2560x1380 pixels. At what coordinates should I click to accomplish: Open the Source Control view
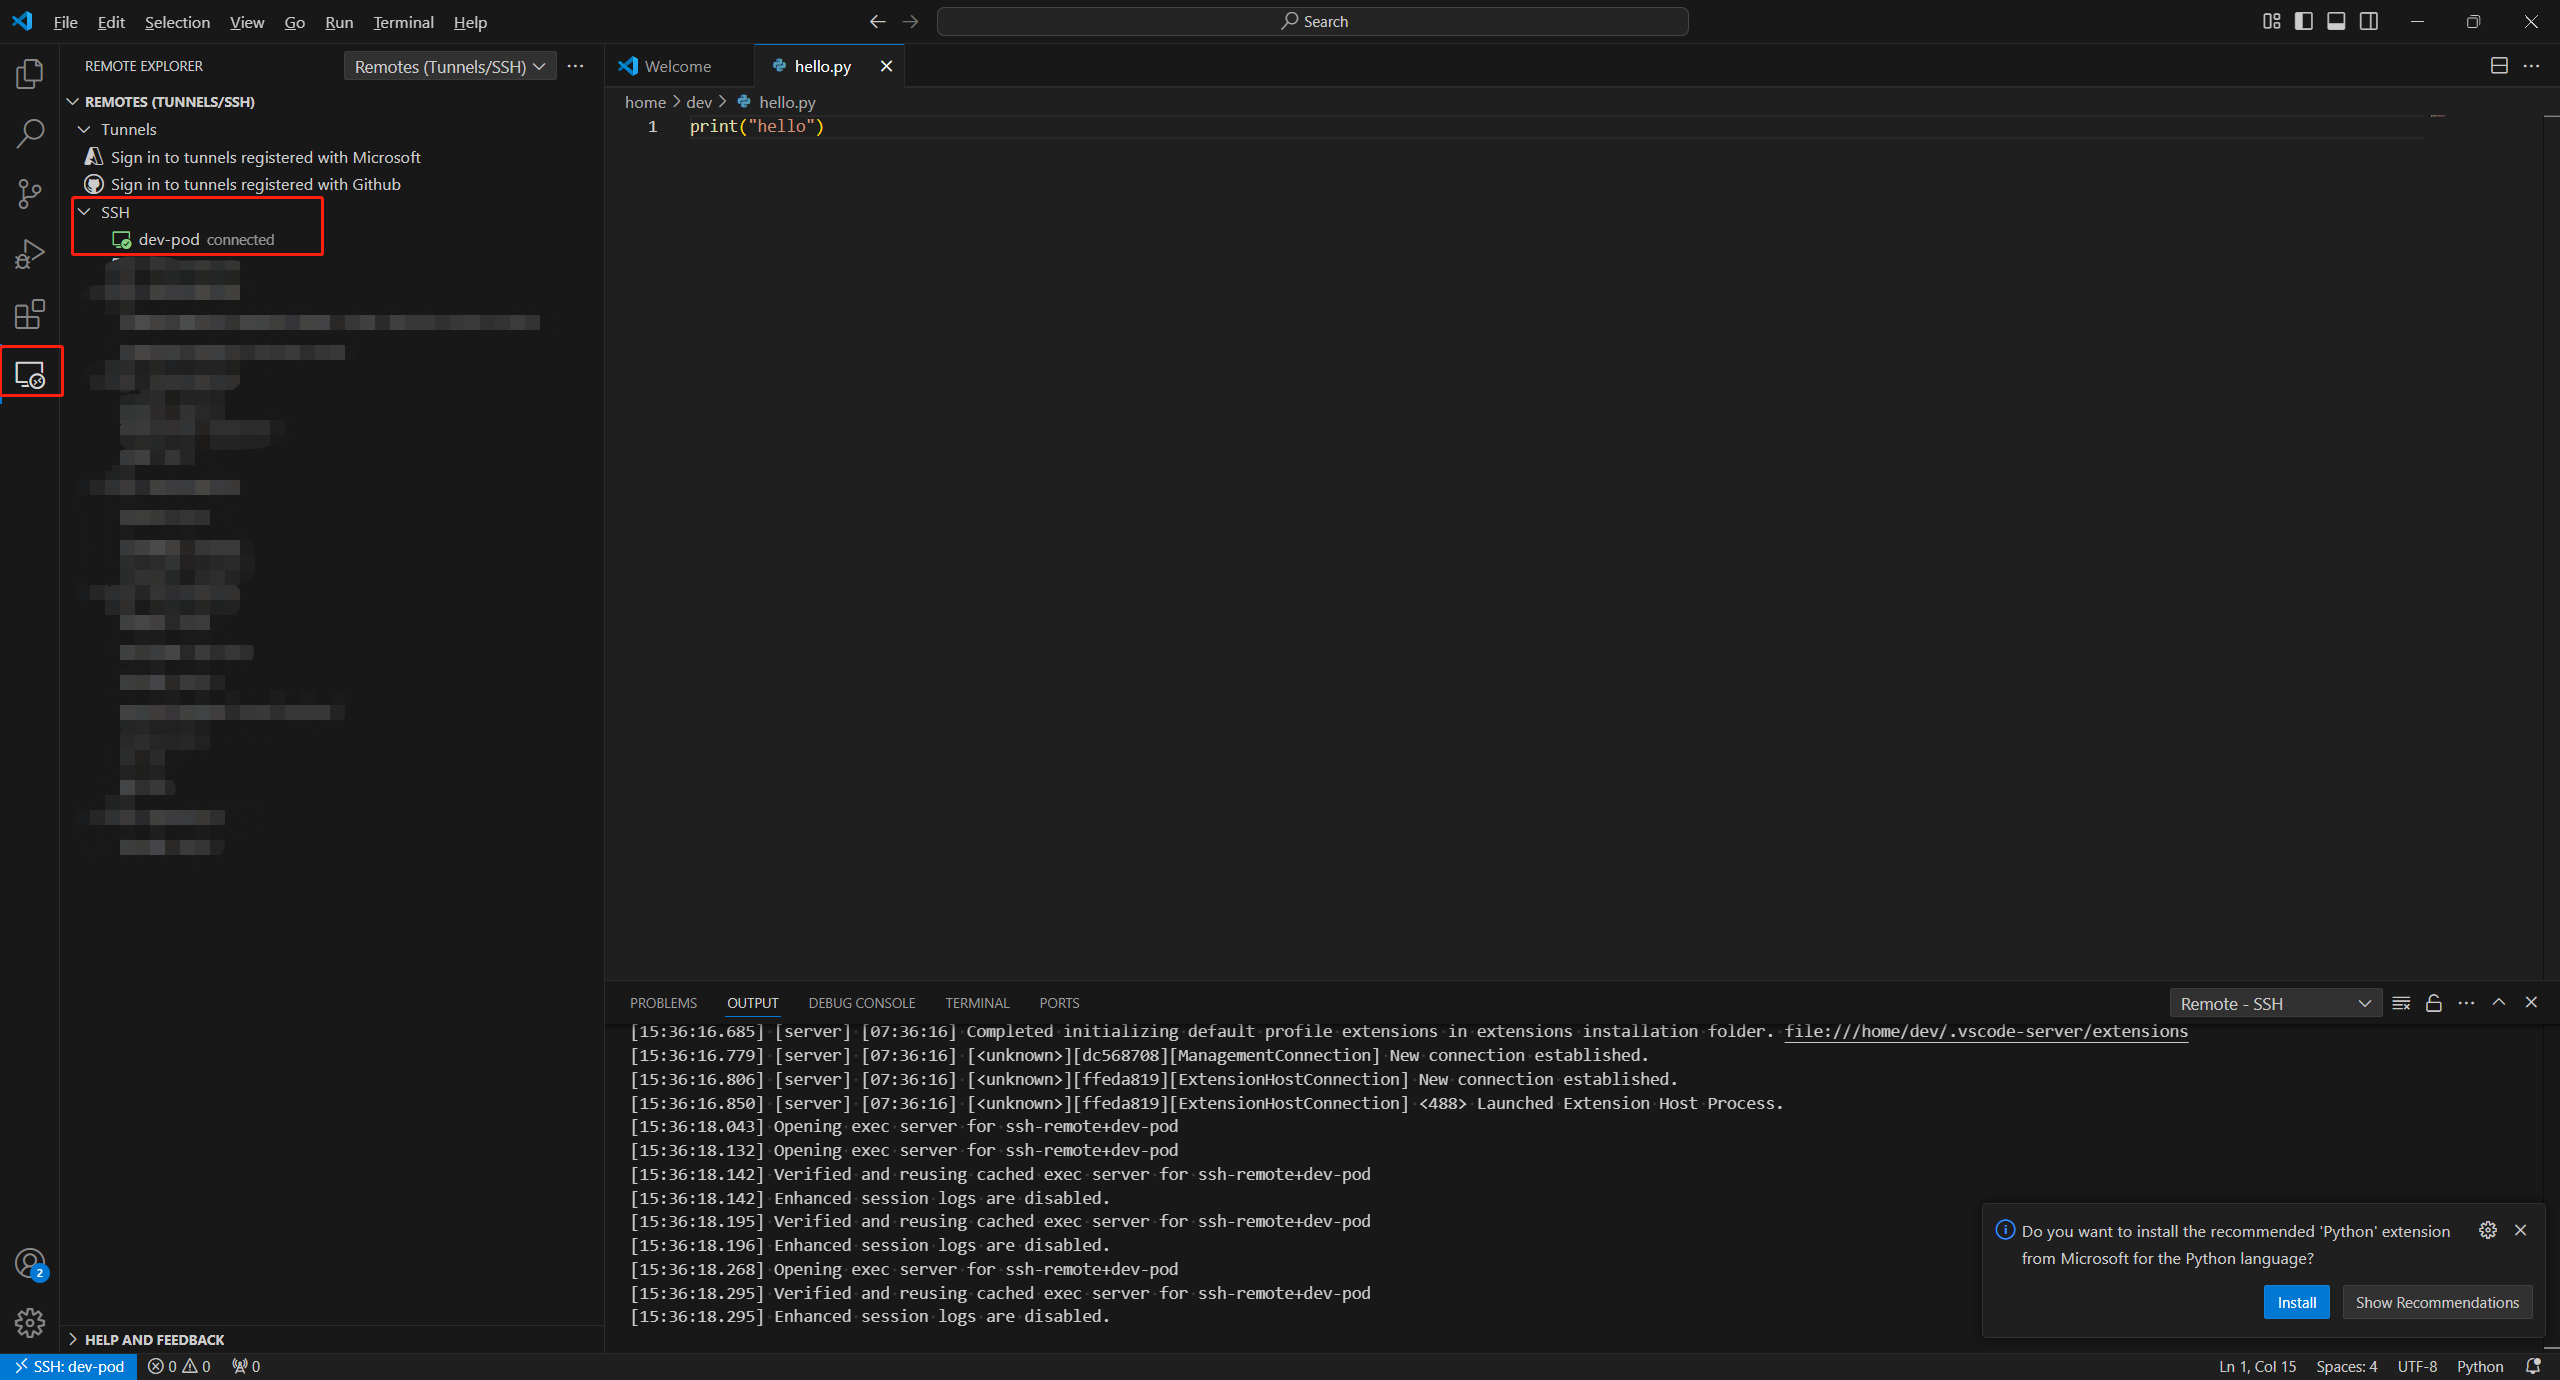(x=30, y=194)
